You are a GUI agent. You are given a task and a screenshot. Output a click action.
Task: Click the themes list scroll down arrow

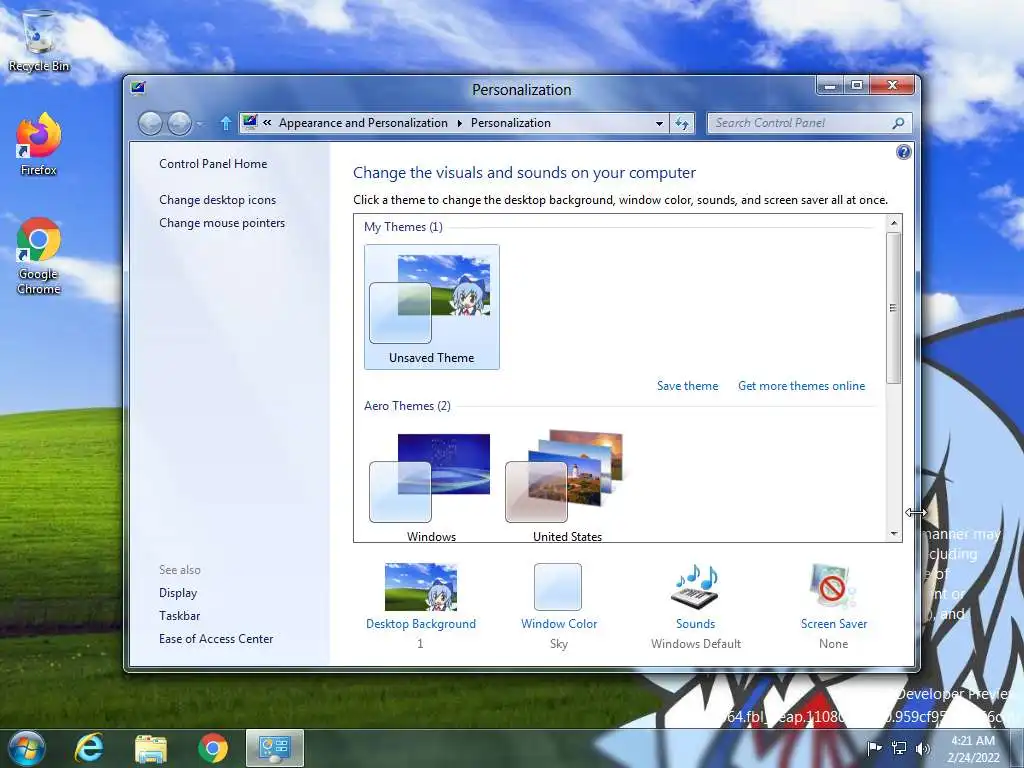pos(894,534)
